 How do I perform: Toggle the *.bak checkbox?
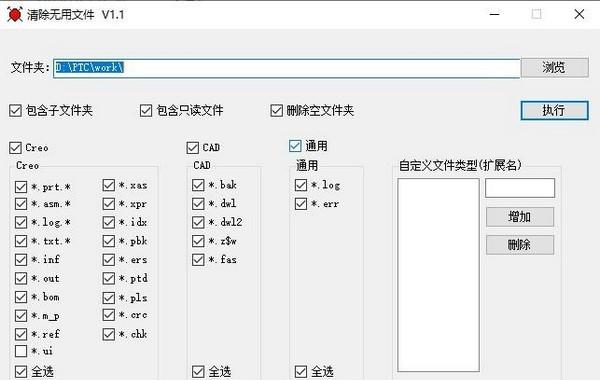pyautogui.click(x=198, y=185)
